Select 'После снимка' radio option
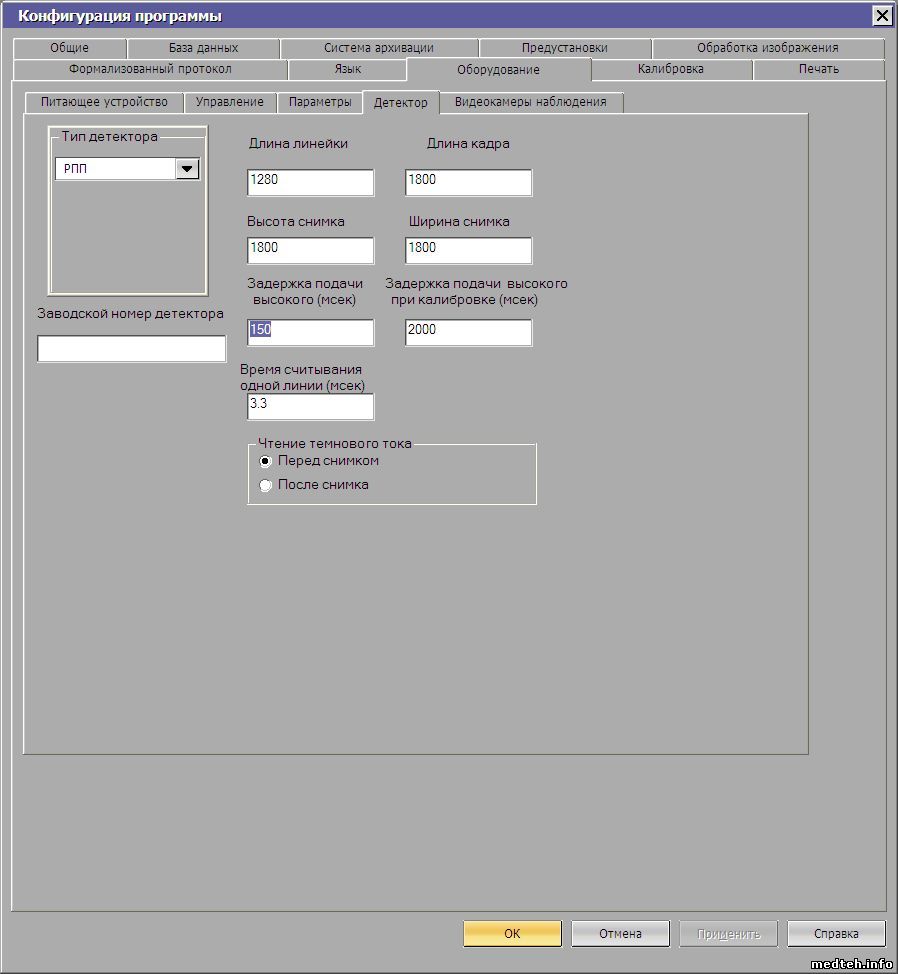Image resolution: width=898 pixels, height=974 pixels. [265, 485]
